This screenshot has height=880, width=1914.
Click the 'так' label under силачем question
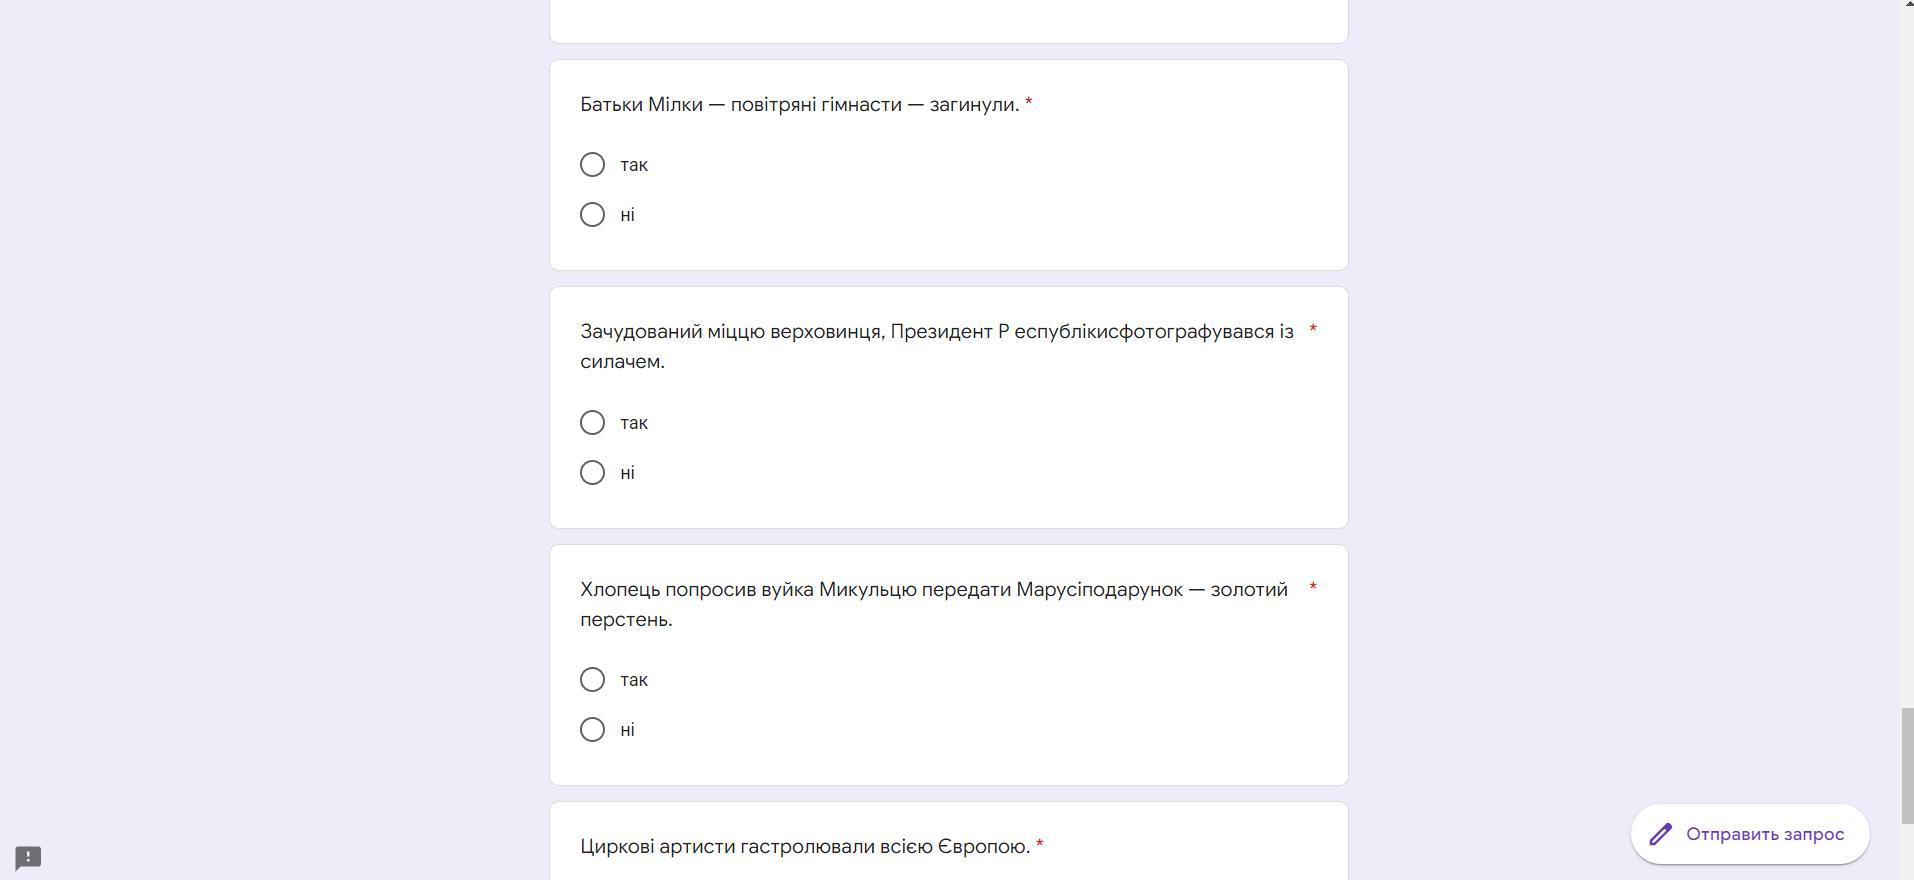tap(634, 423)
